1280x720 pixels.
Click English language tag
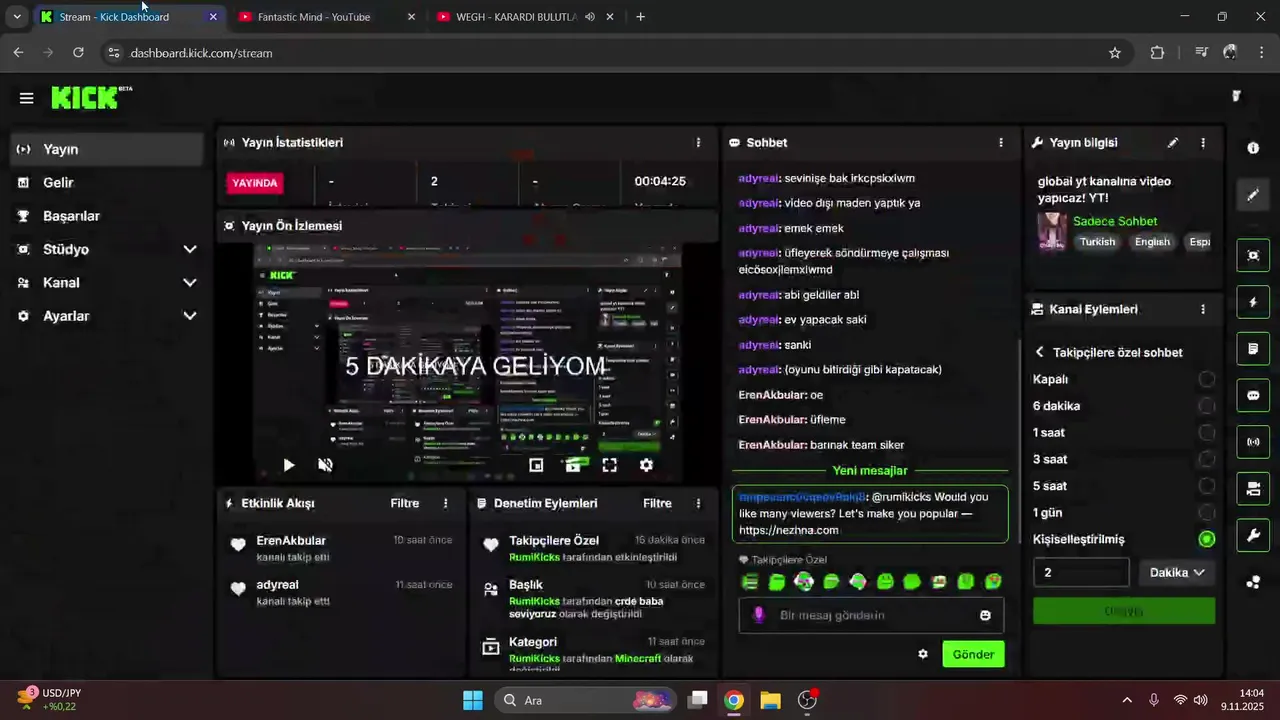coord(1152,242)
